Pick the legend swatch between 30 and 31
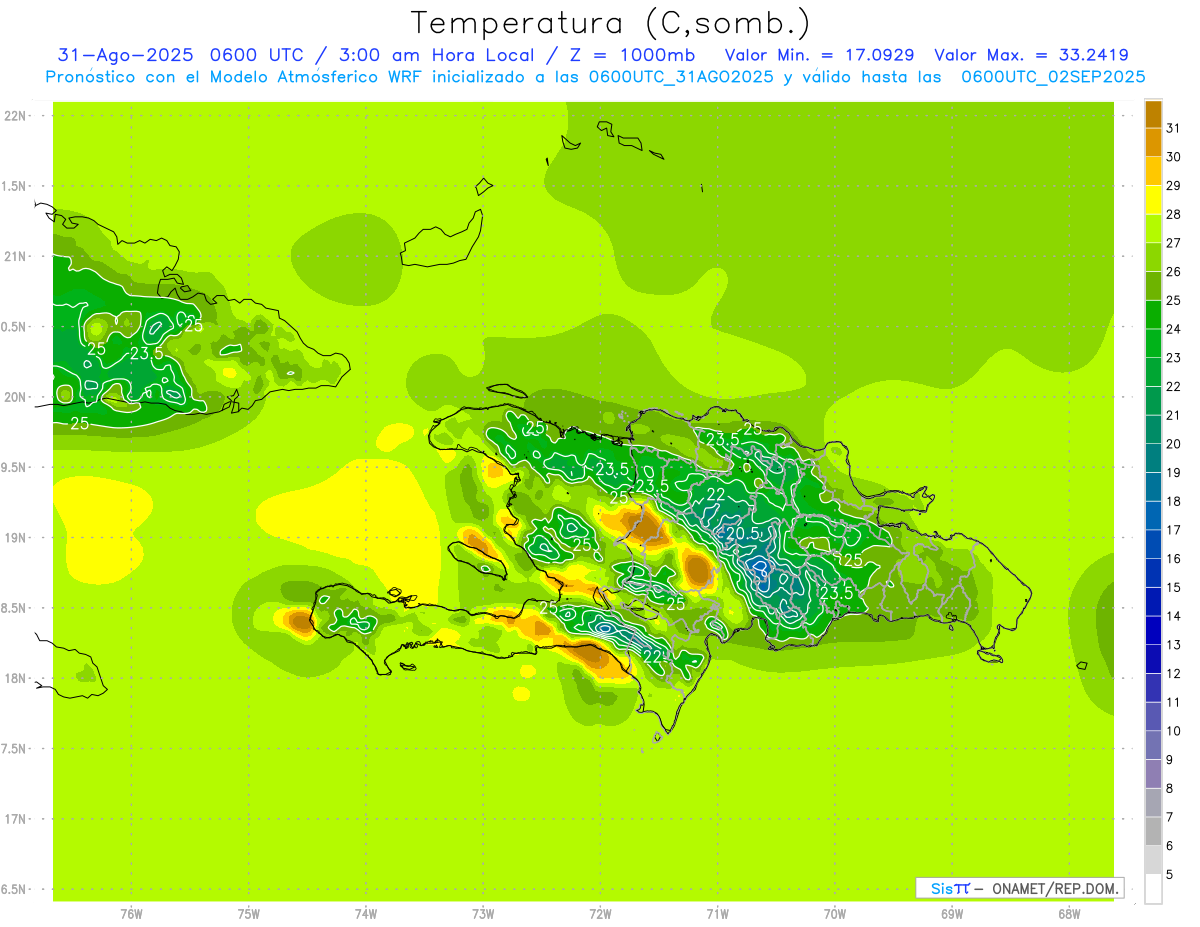Image resolution: width=1200 pixels, height=927 pixels. tap(1154, 143)
